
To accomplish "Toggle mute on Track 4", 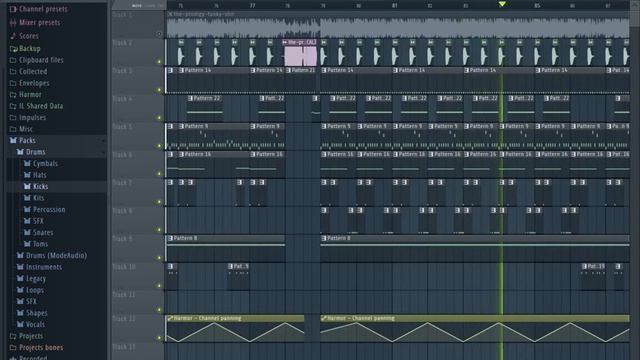I will click(x=159, y=118).
